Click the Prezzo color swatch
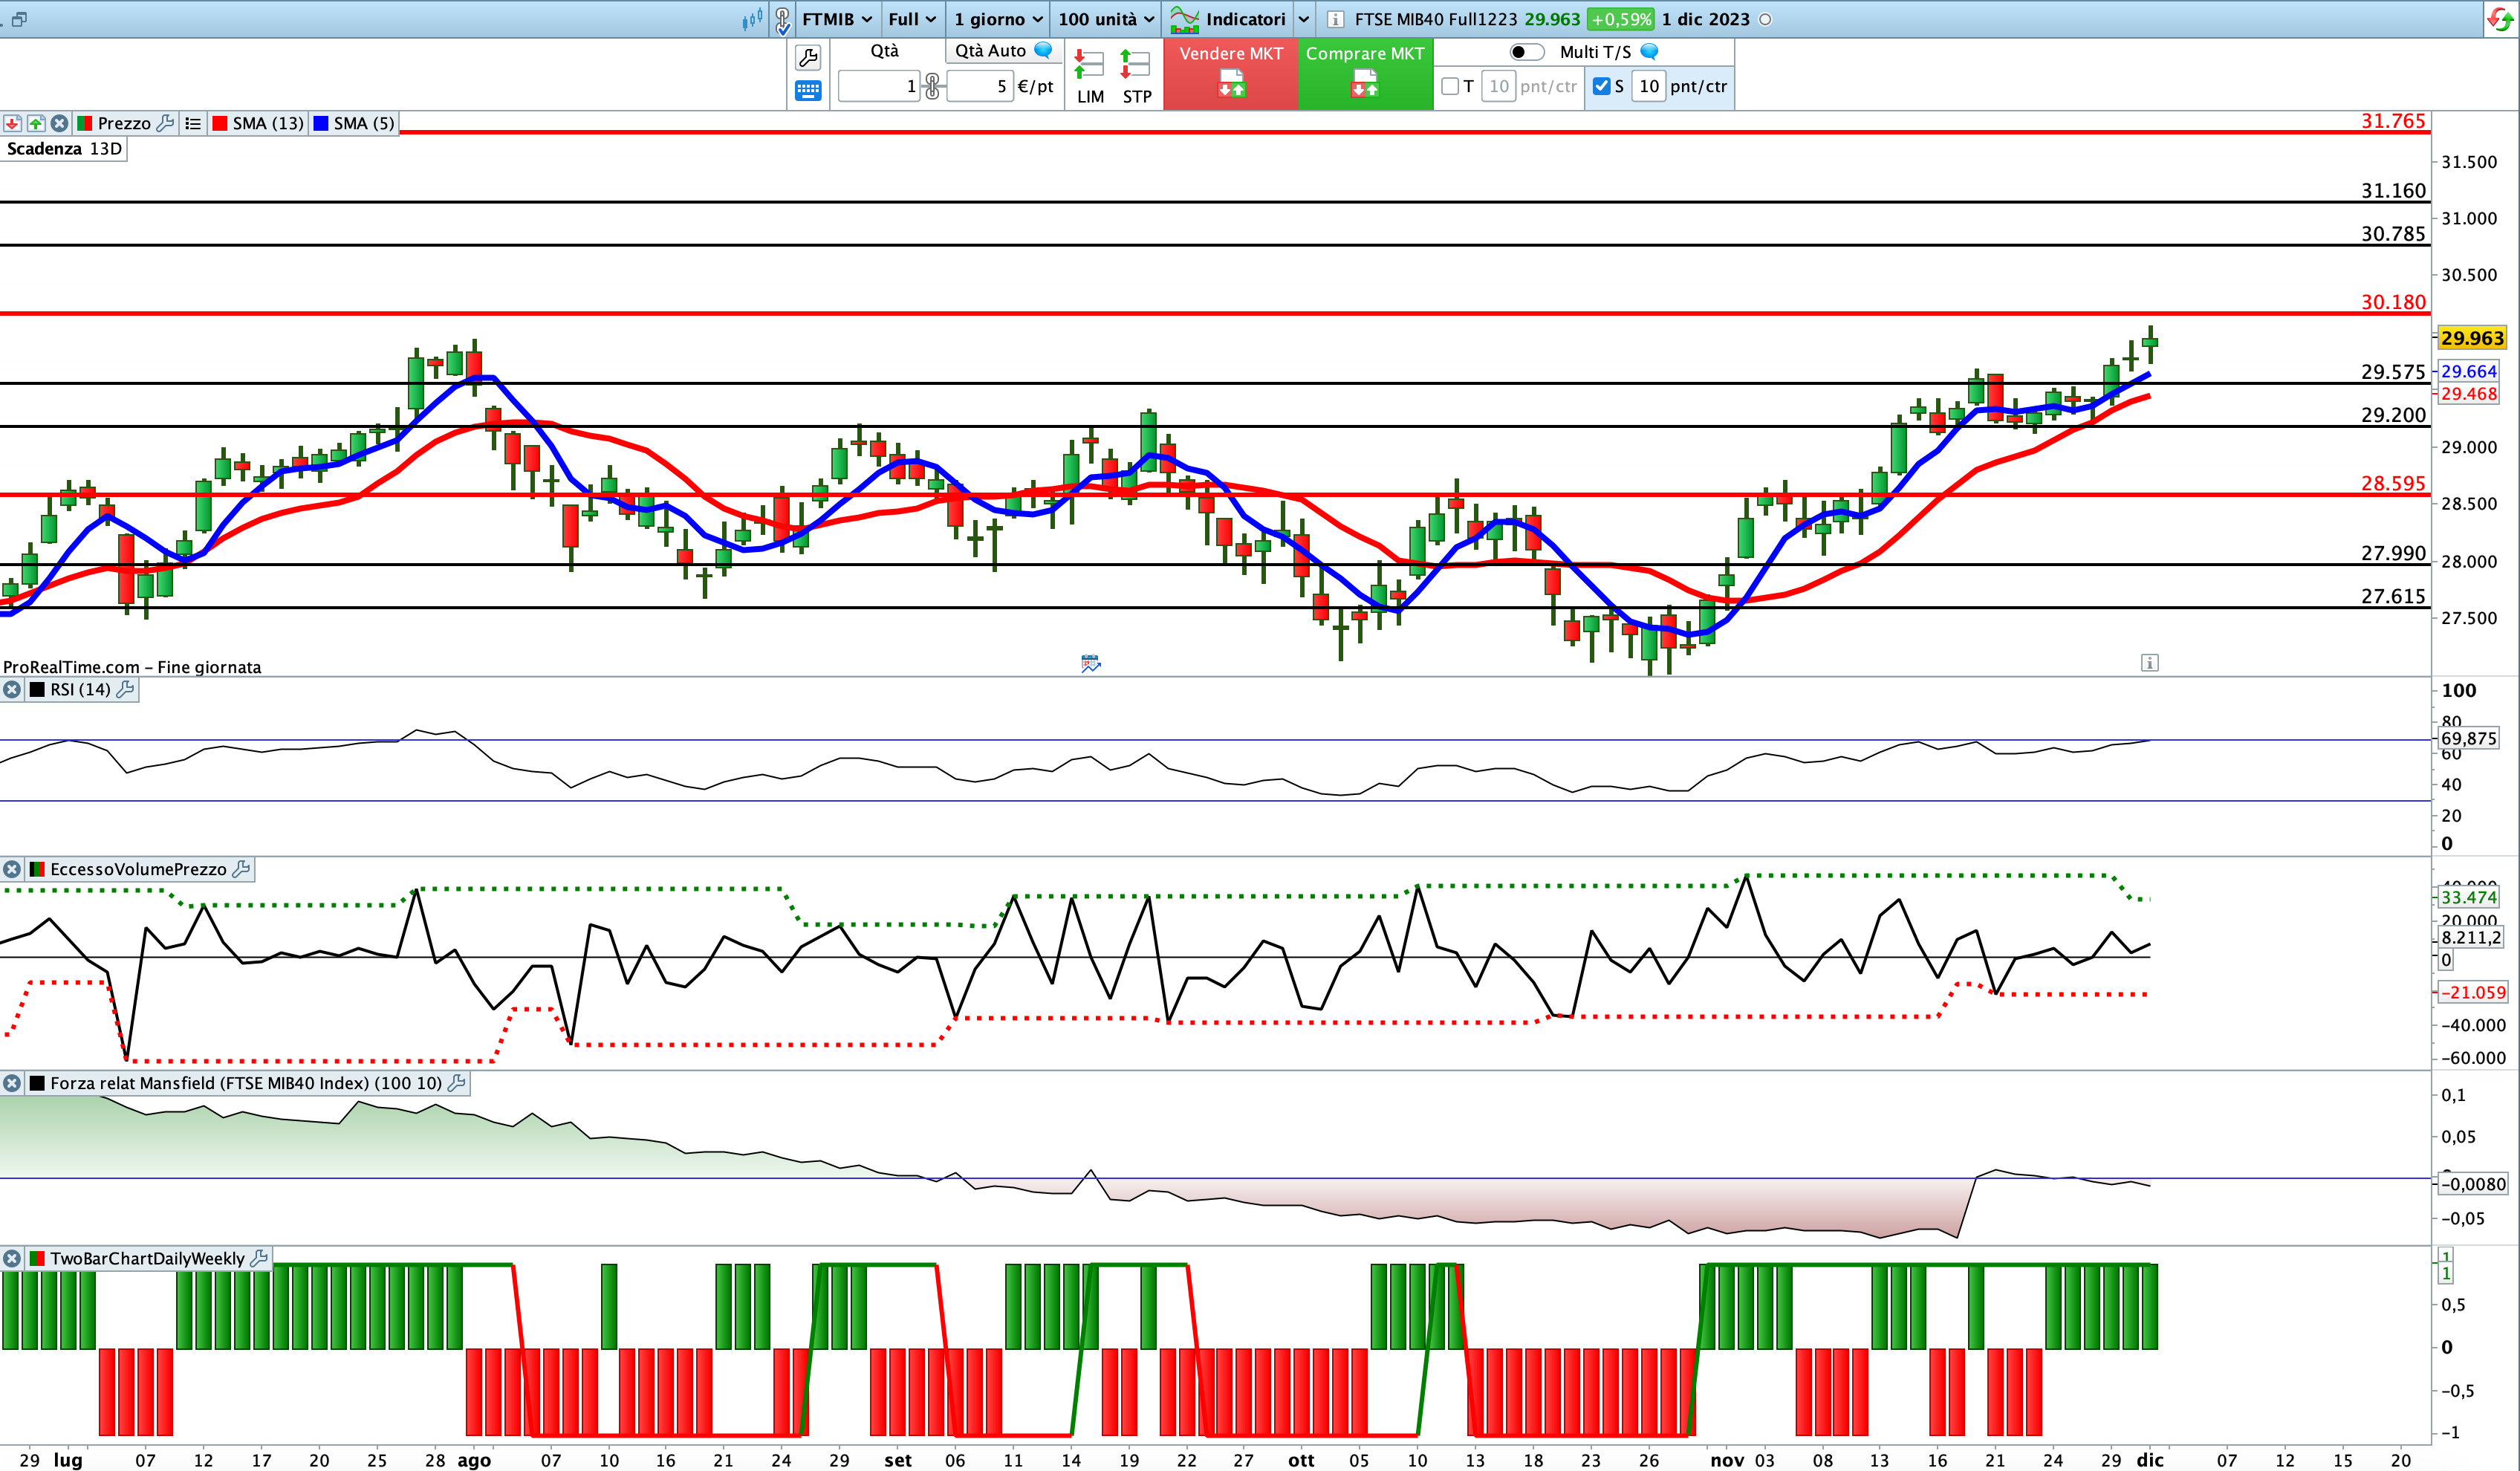The image size is (2520, 1471). click(x=84, y=123)
